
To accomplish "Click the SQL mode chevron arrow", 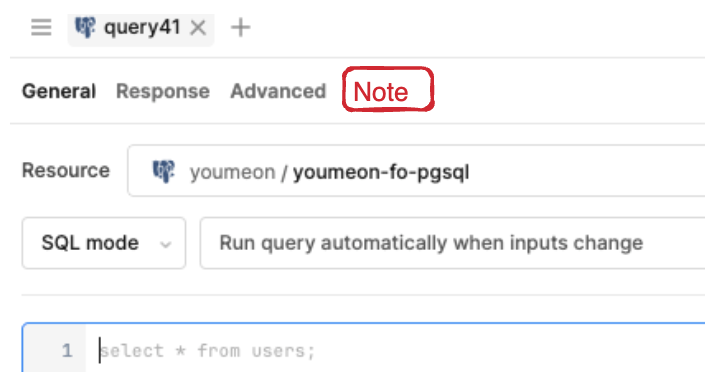I will tap(166, 245).
